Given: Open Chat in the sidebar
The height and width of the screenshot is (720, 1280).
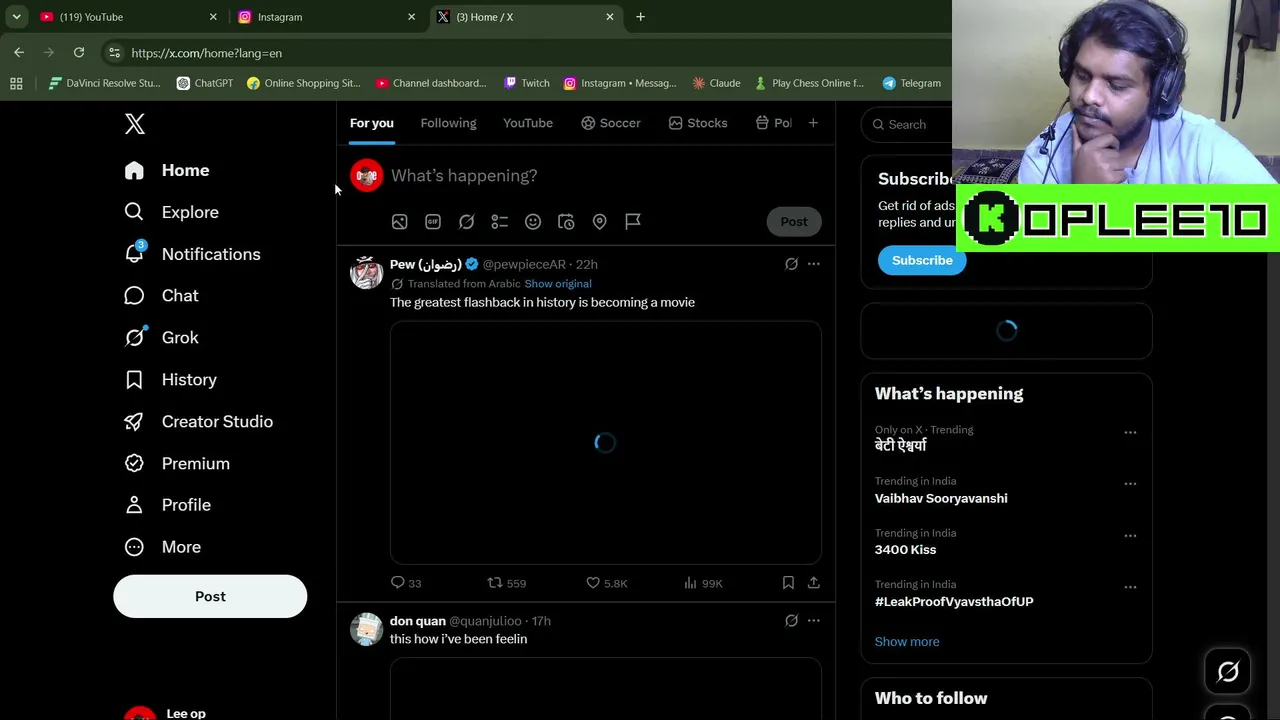Looking at the screenshot, I should tap(161, 296).
